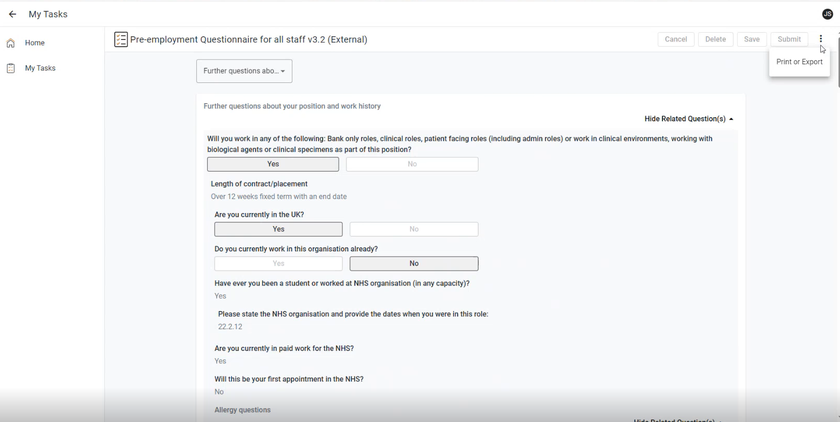This screenshot has width=840, height=422.
Task: Choose No for currently in the UK
Action: pyautogui.click(x=414, y=229)
